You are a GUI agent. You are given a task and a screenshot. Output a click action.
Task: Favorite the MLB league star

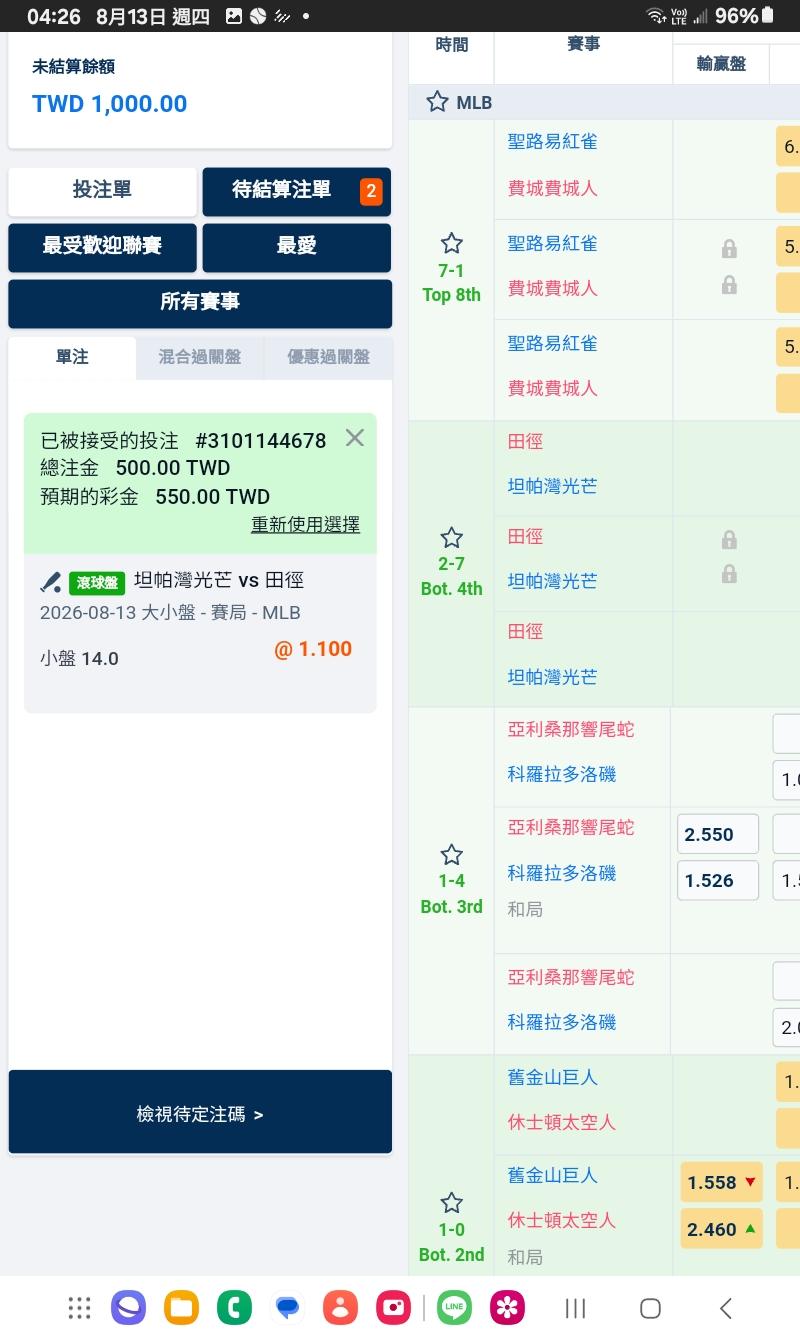[437, 102]
